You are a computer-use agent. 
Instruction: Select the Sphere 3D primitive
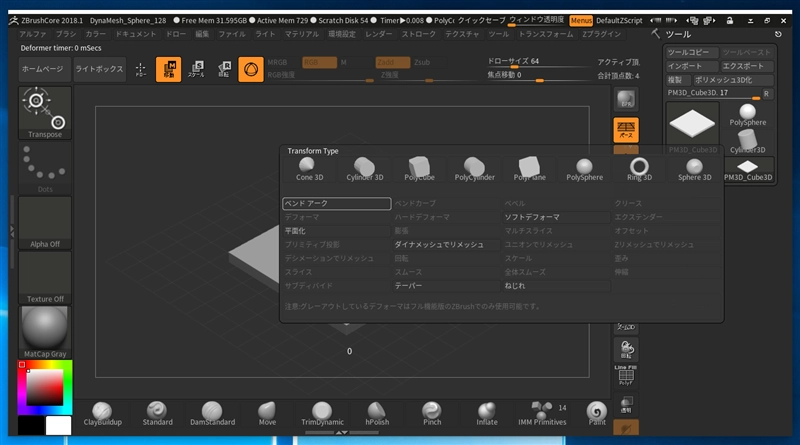pyautogui.click(x=694, y=169)
